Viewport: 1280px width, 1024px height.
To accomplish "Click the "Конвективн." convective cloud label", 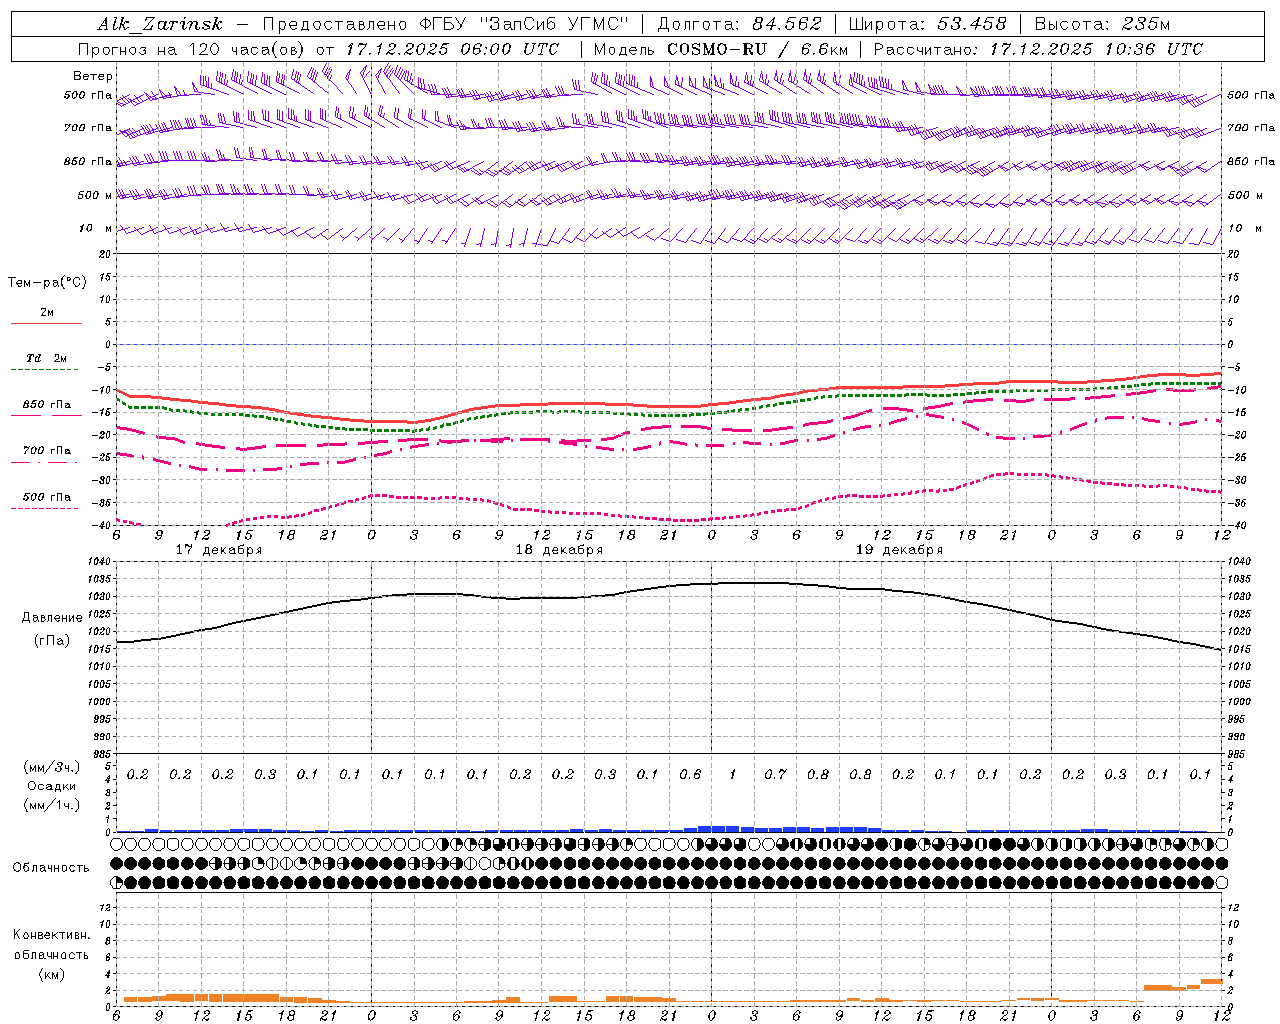I will coord(51,935).
